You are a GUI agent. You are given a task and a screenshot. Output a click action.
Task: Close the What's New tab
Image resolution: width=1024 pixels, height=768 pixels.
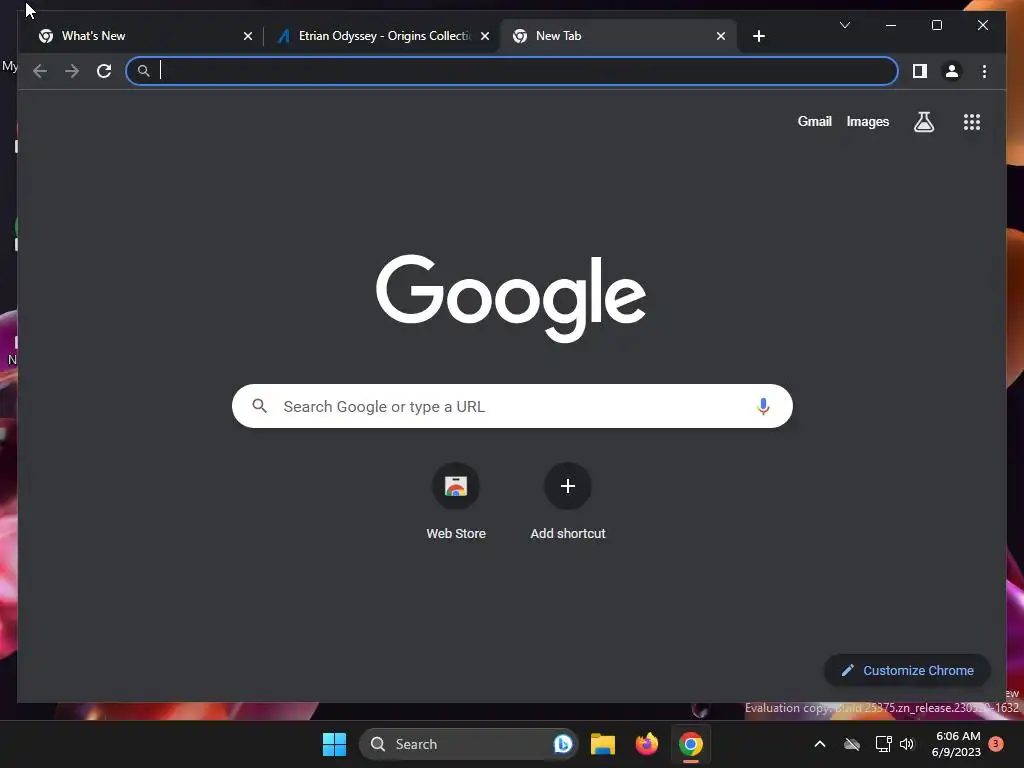pyautogui.click(x=248, y=36)
